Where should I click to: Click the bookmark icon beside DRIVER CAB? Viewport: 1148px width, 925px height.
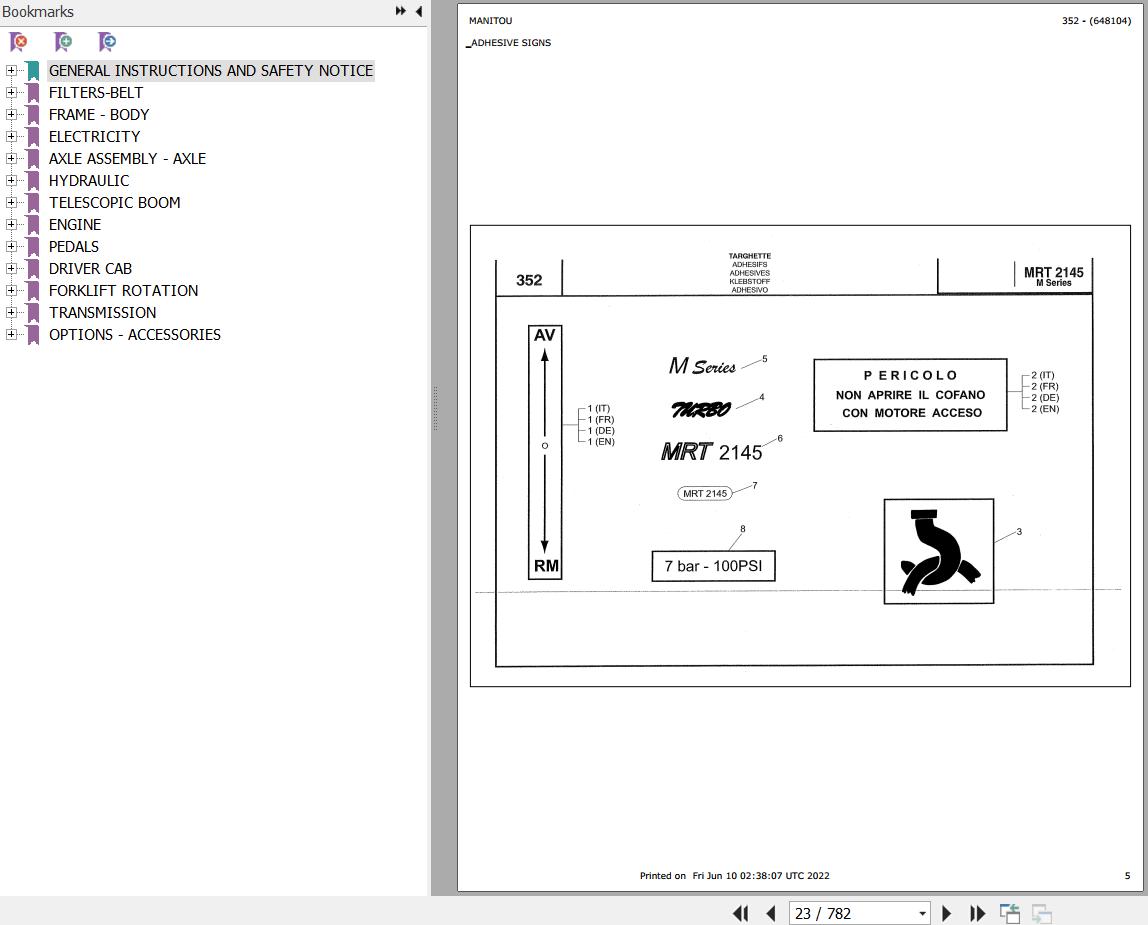pos(33,269)
